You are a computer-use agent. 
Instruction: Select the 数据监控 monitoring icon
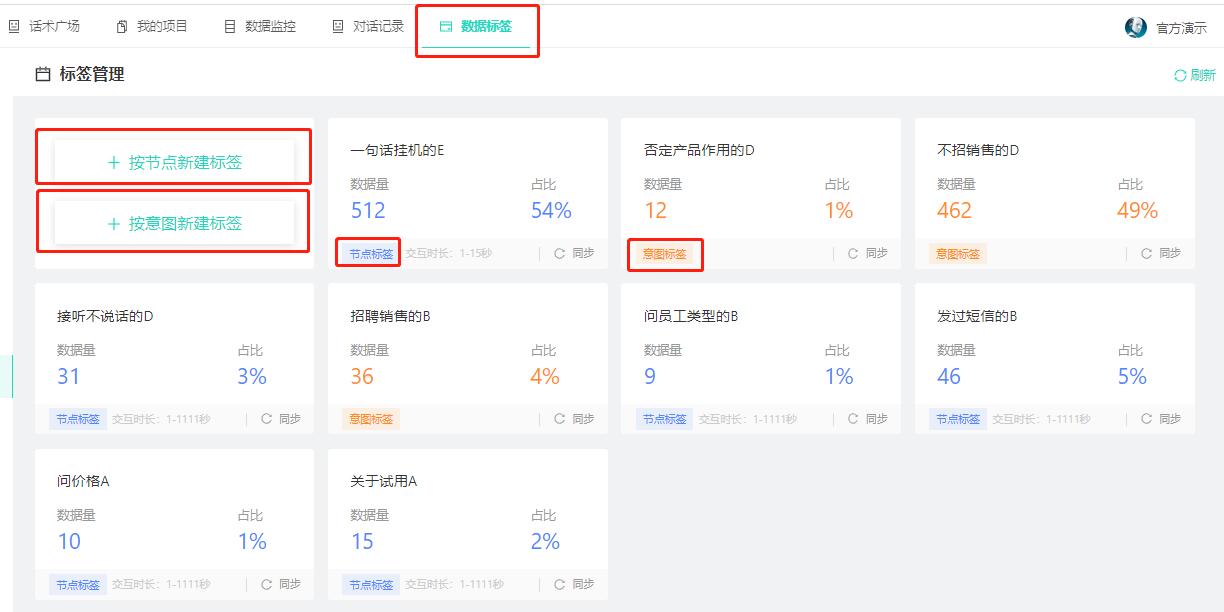(228, 25)
